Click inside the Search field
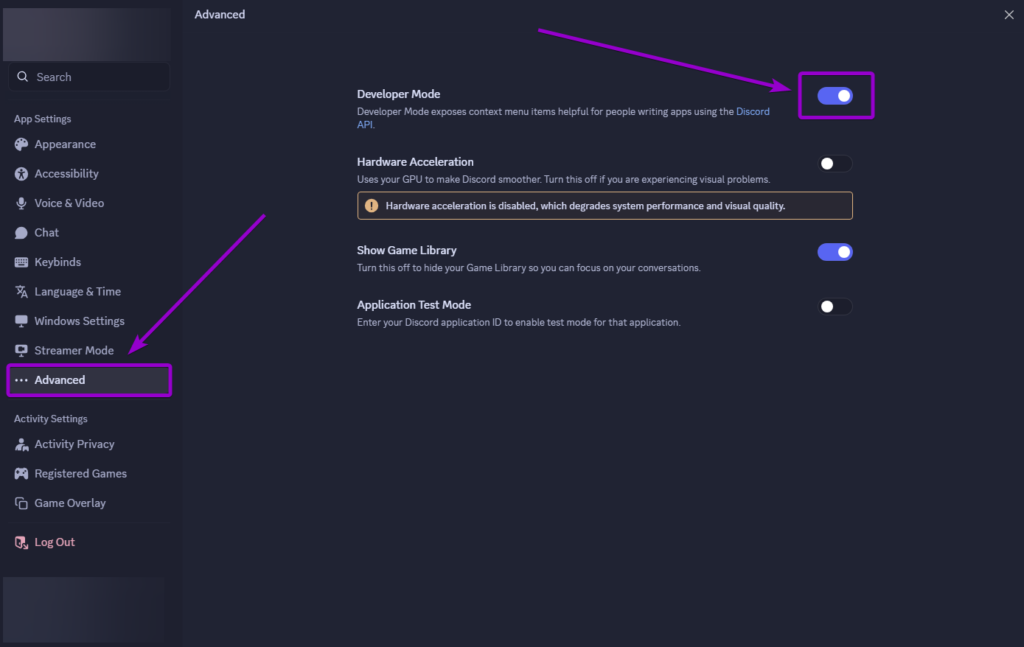The height and width of the screenshot is (647, 1024). tap(87, 76)
